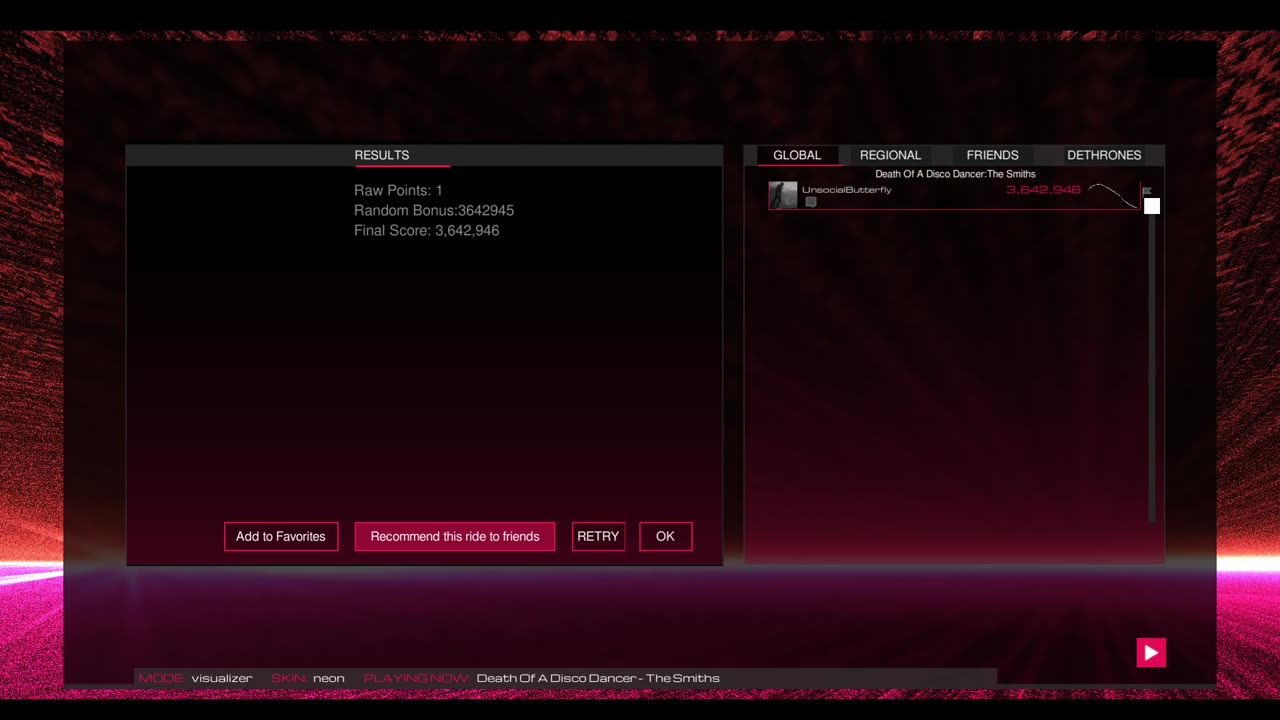1280x720 pixels.
Task: Open UnsocialButterfly's avatar thumbnail
Action: click(783, 195)
